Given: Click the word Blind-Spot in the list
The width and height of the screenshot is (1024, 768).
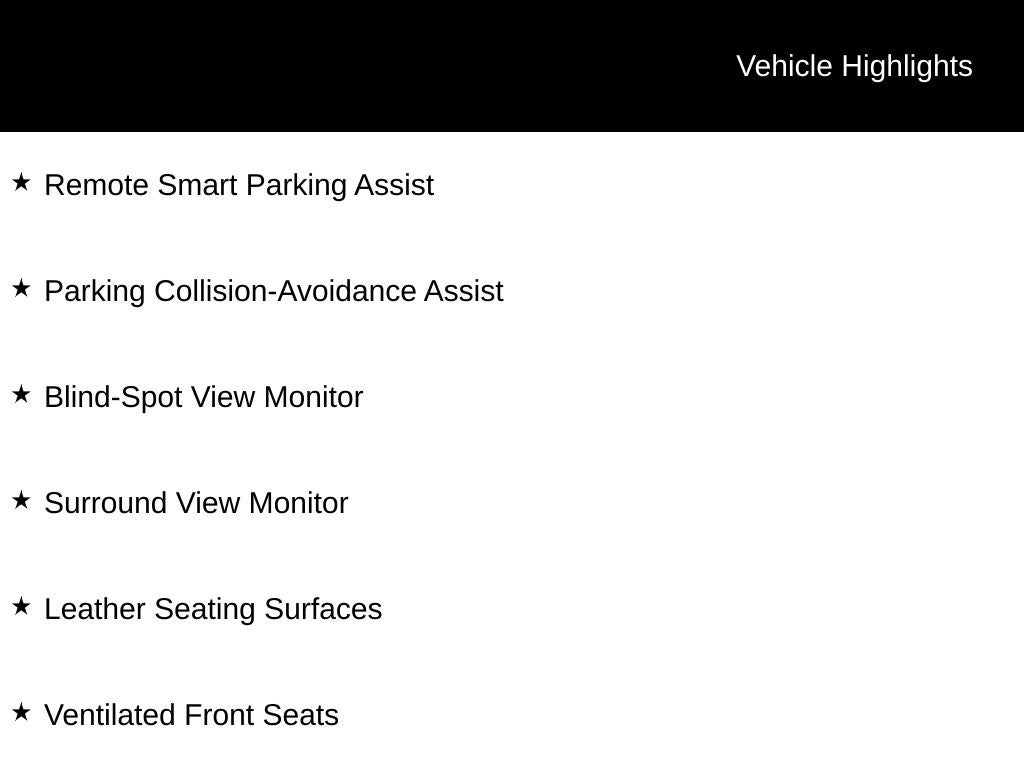Looking at the screenshot, I should (113, 397).
